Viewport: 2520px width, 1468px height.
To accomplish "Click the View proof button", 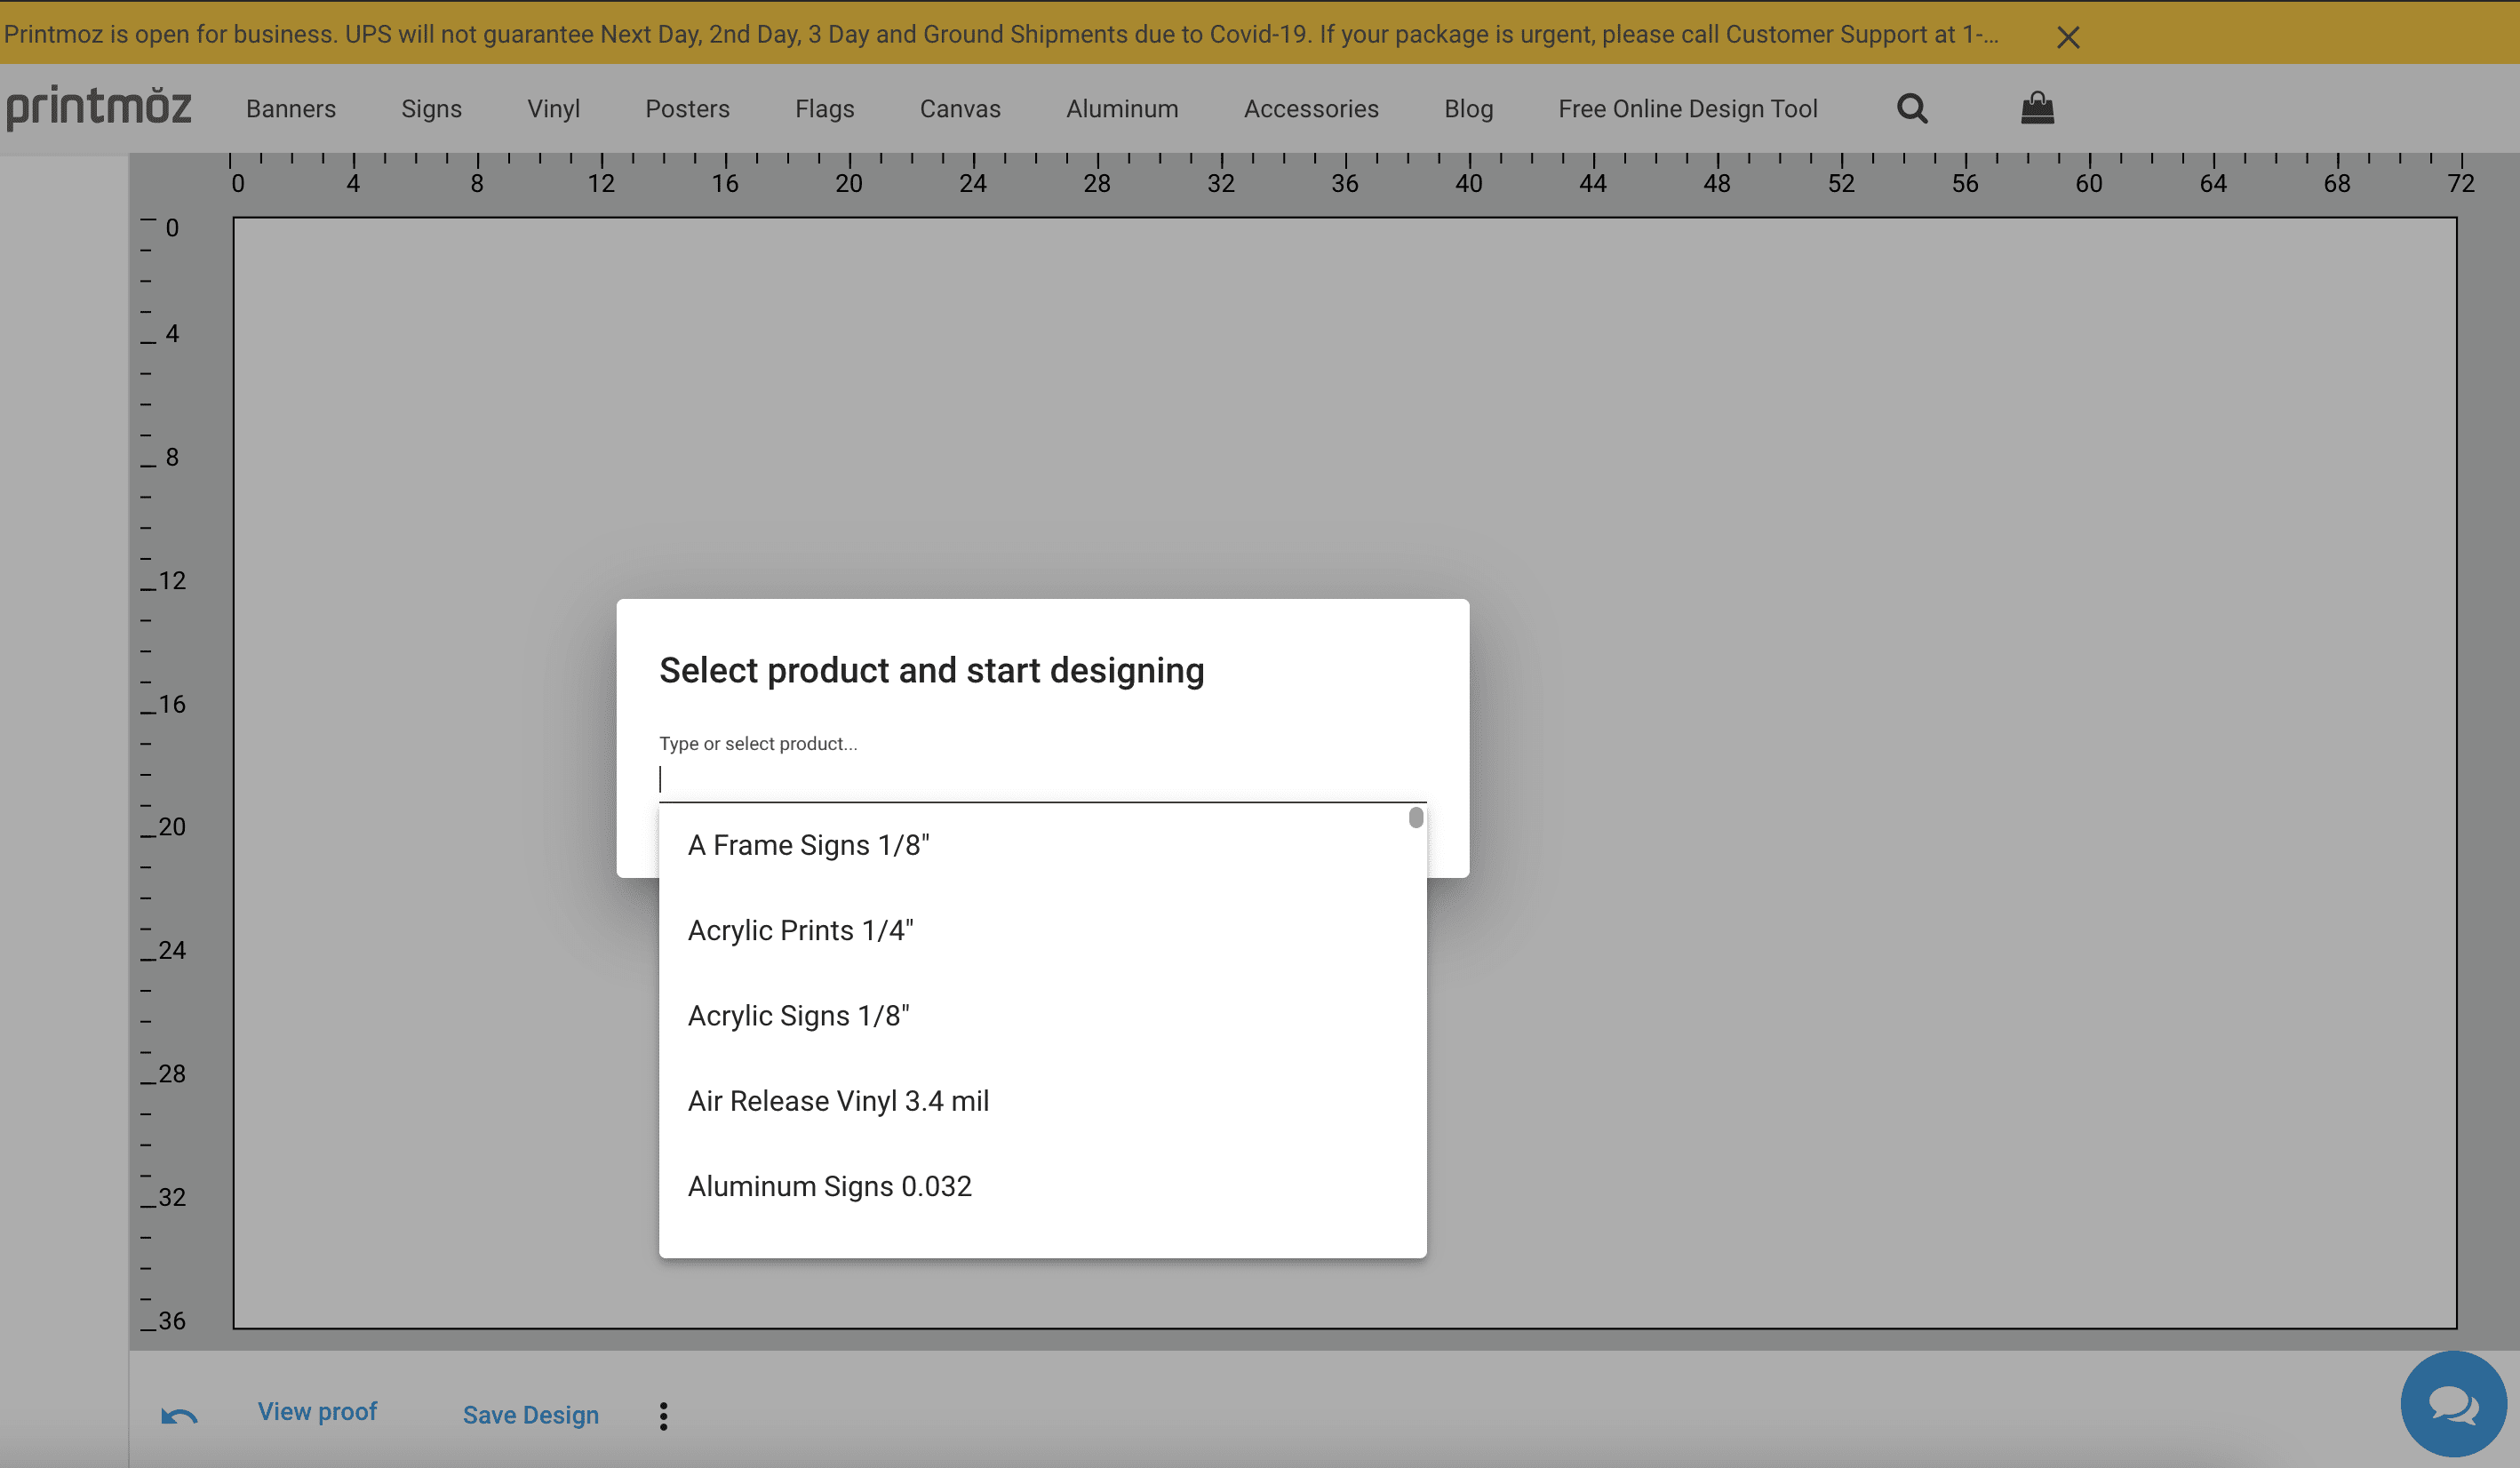I will [317, 1411].
